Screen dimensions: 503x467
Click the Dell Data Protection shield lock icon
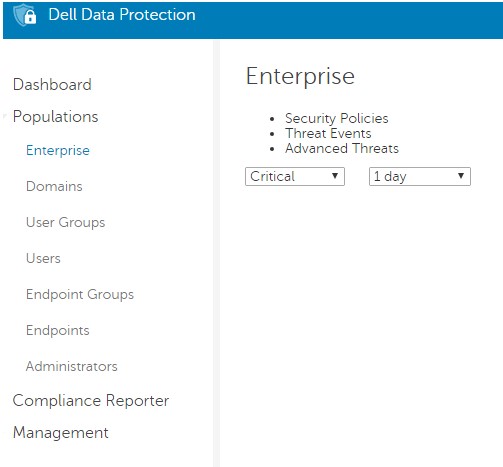click(25, 15)
